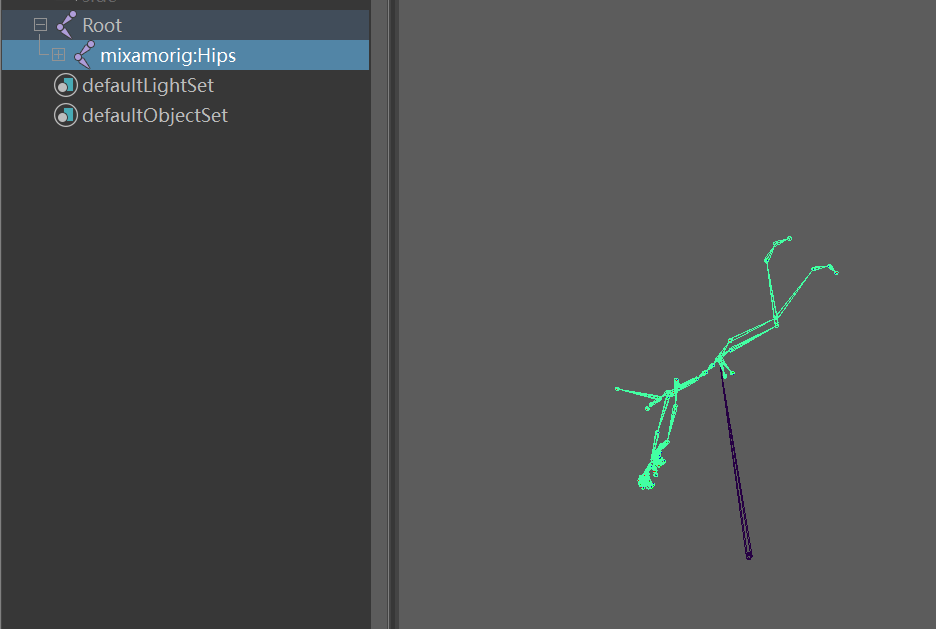
Task: Expand the mixamorig:Hips node children
Action: pos(58,55)
